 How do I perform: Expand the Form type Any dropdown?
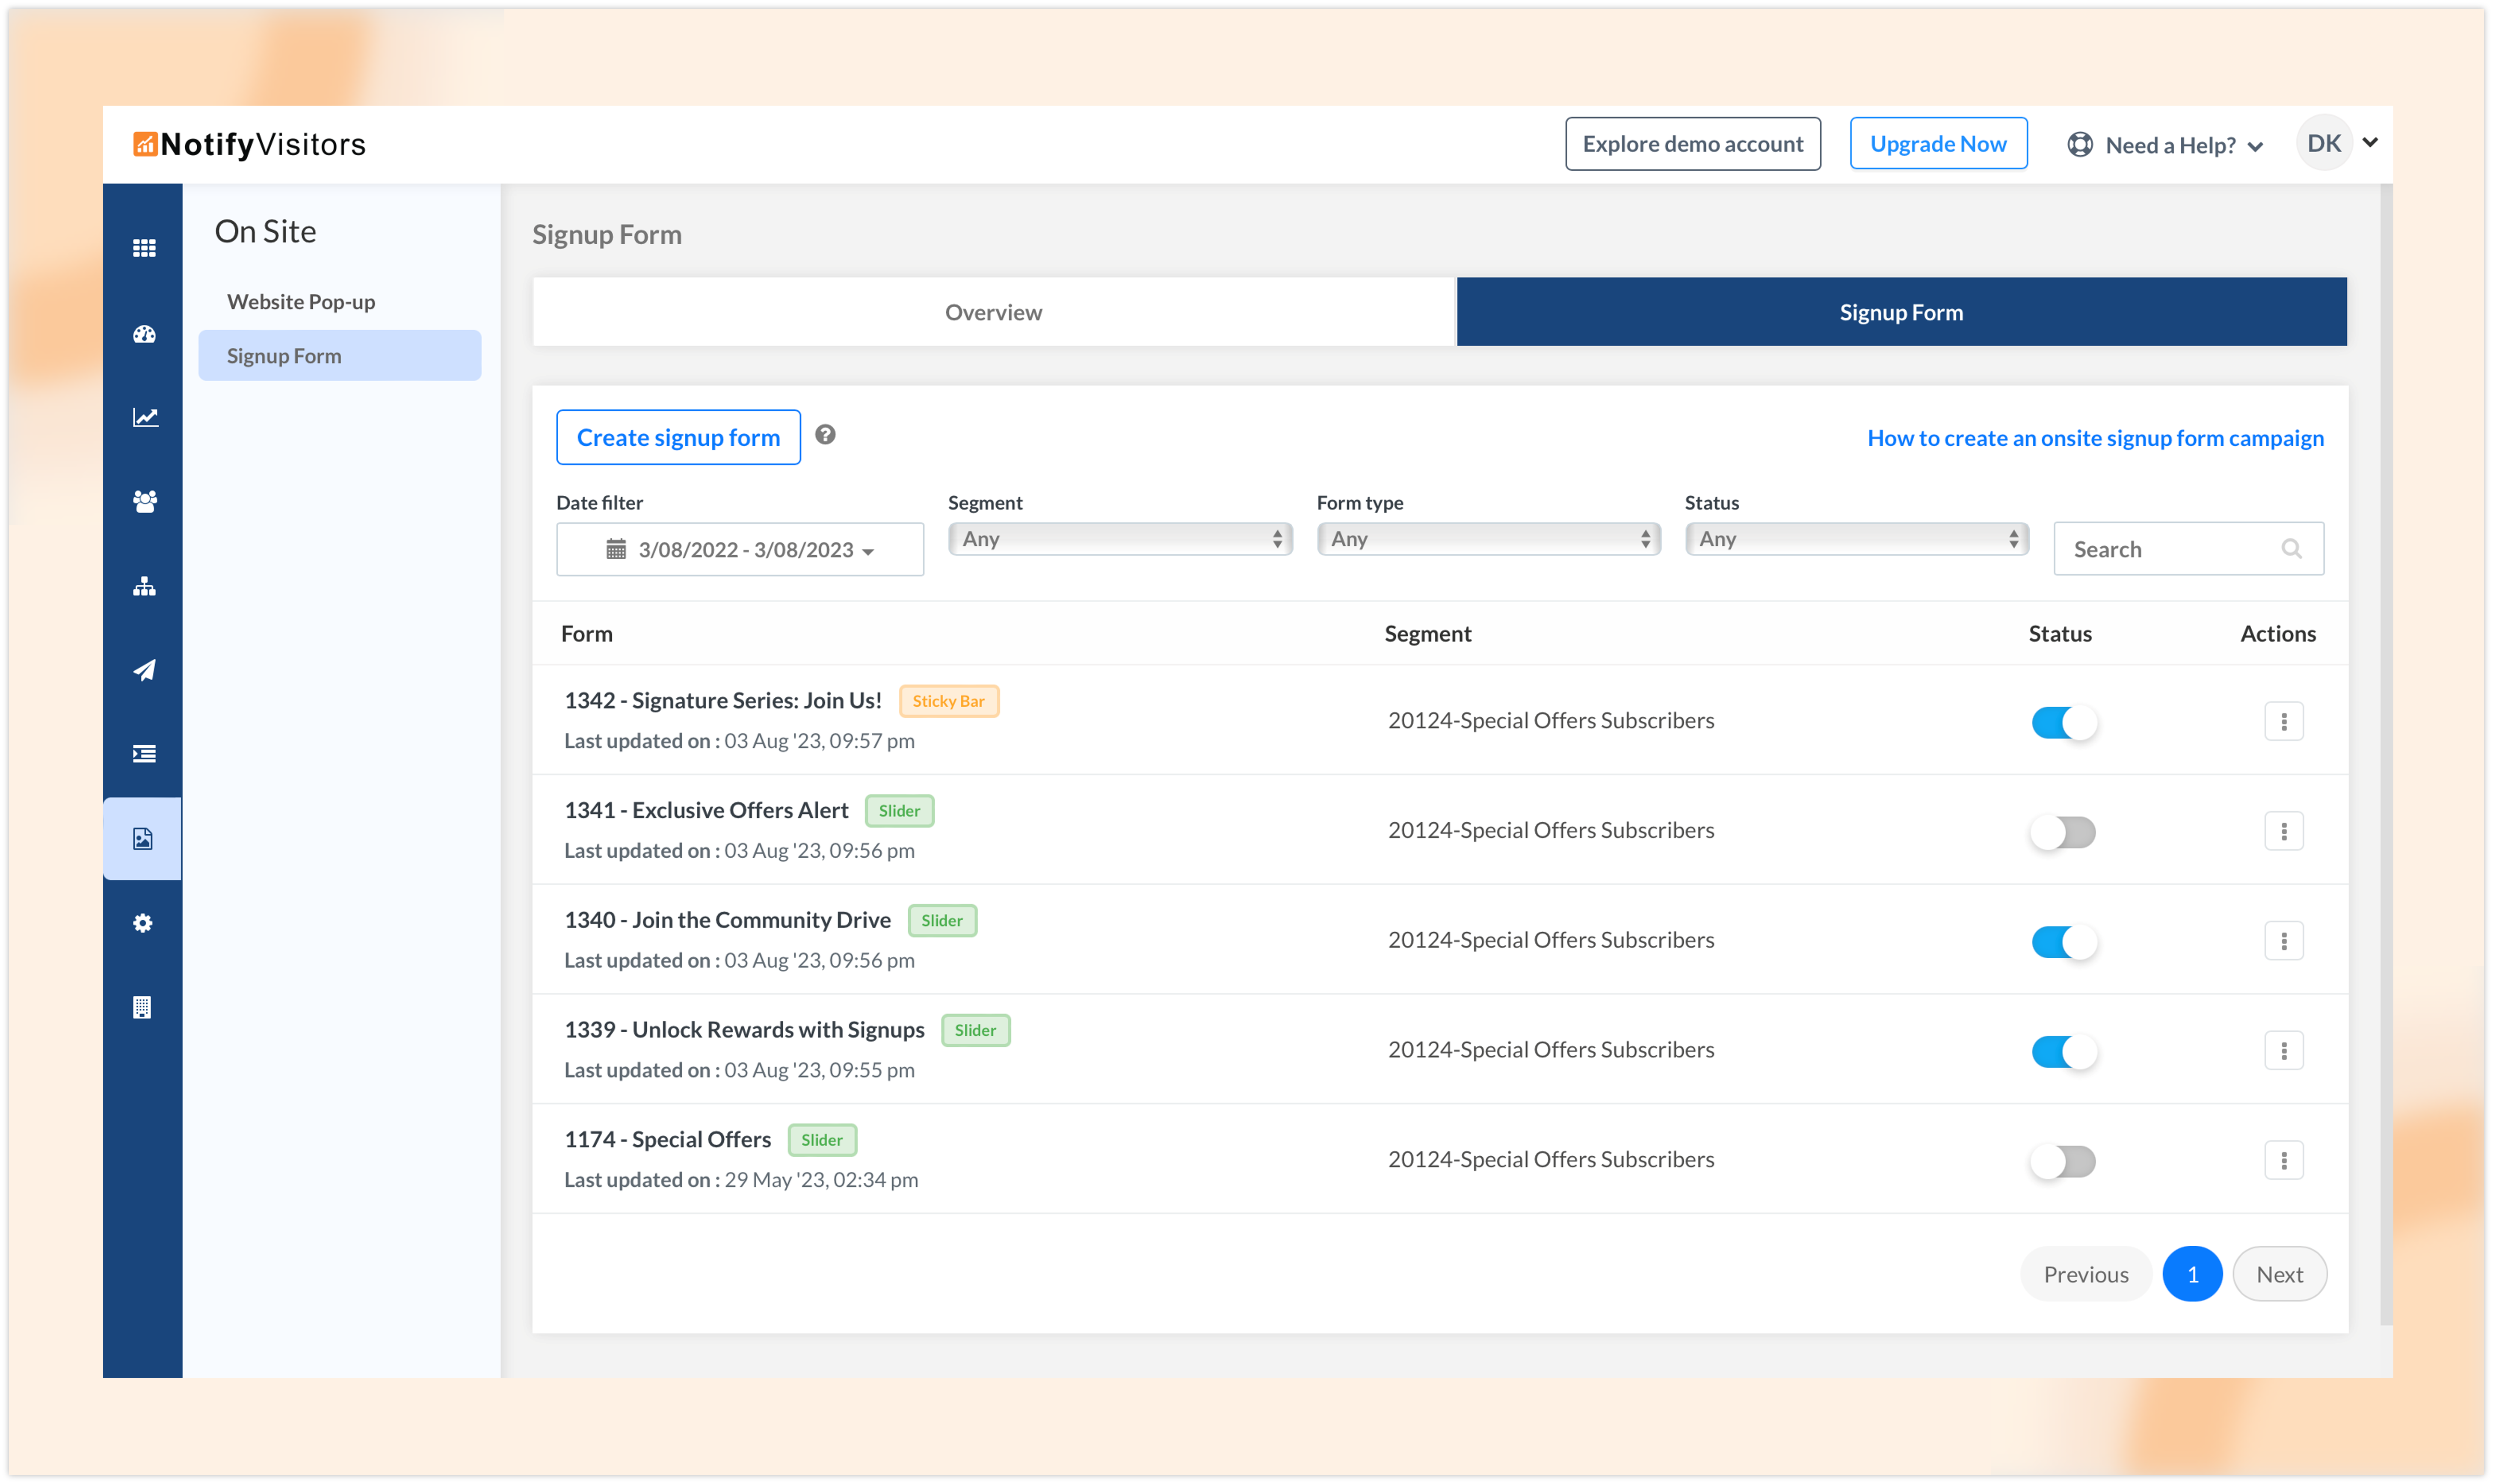point(1488,539)
